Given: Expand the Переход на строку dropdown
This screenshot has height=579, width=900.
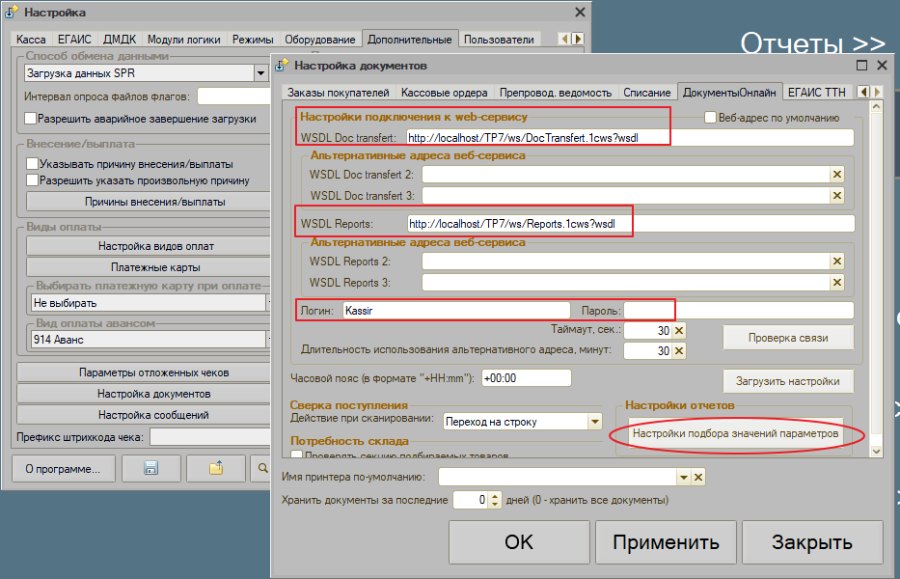Looking at the screenshot, I should (x=595, y=422).
